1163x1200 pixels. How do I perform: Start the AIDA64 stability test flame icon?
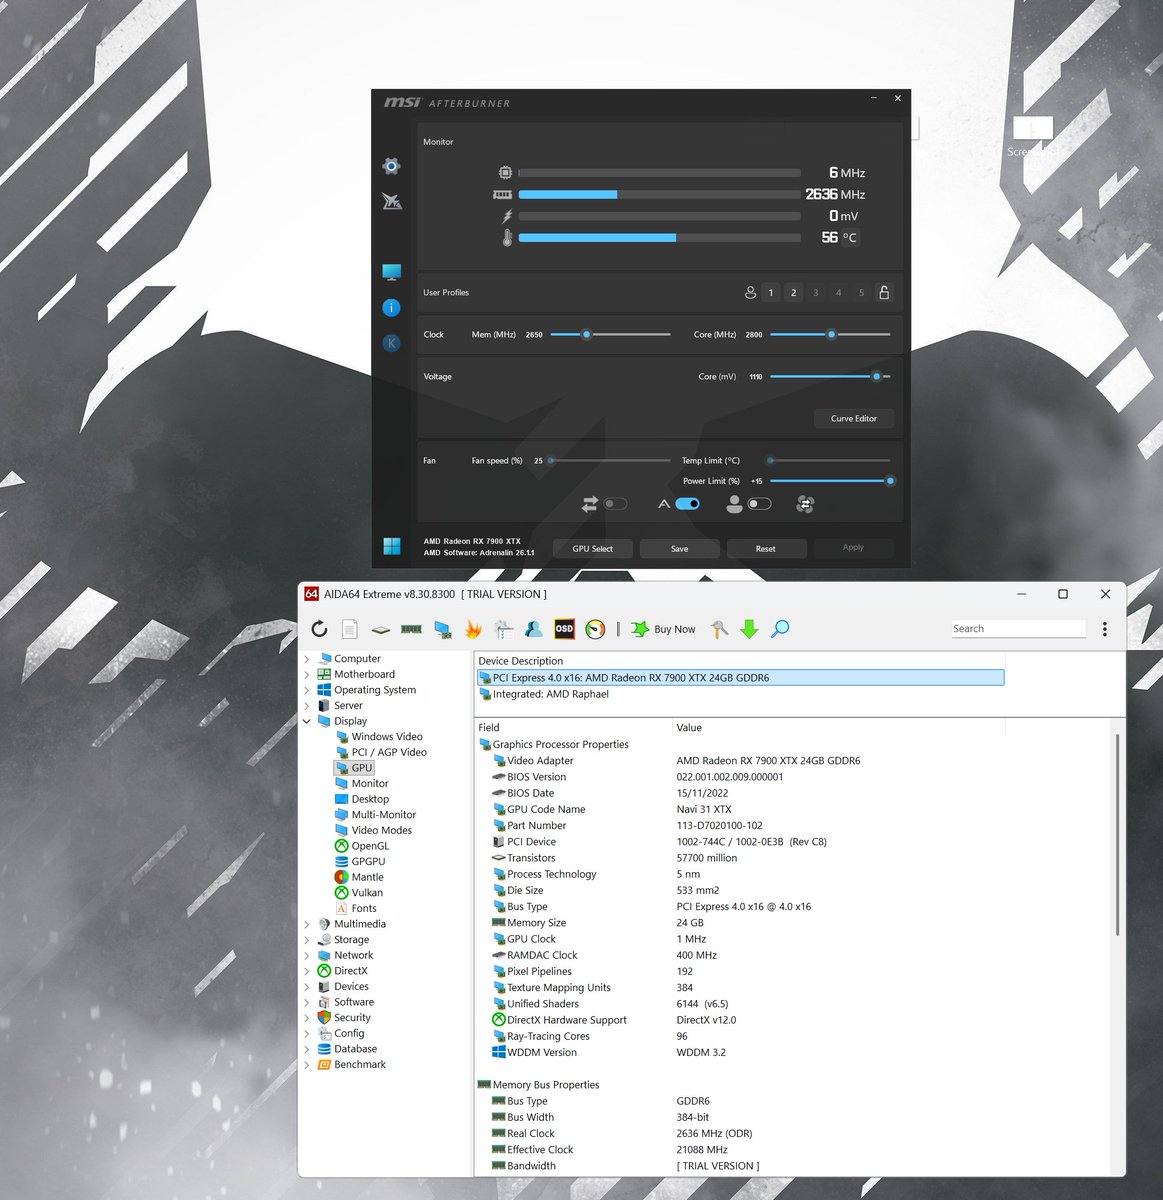point(473,629)
